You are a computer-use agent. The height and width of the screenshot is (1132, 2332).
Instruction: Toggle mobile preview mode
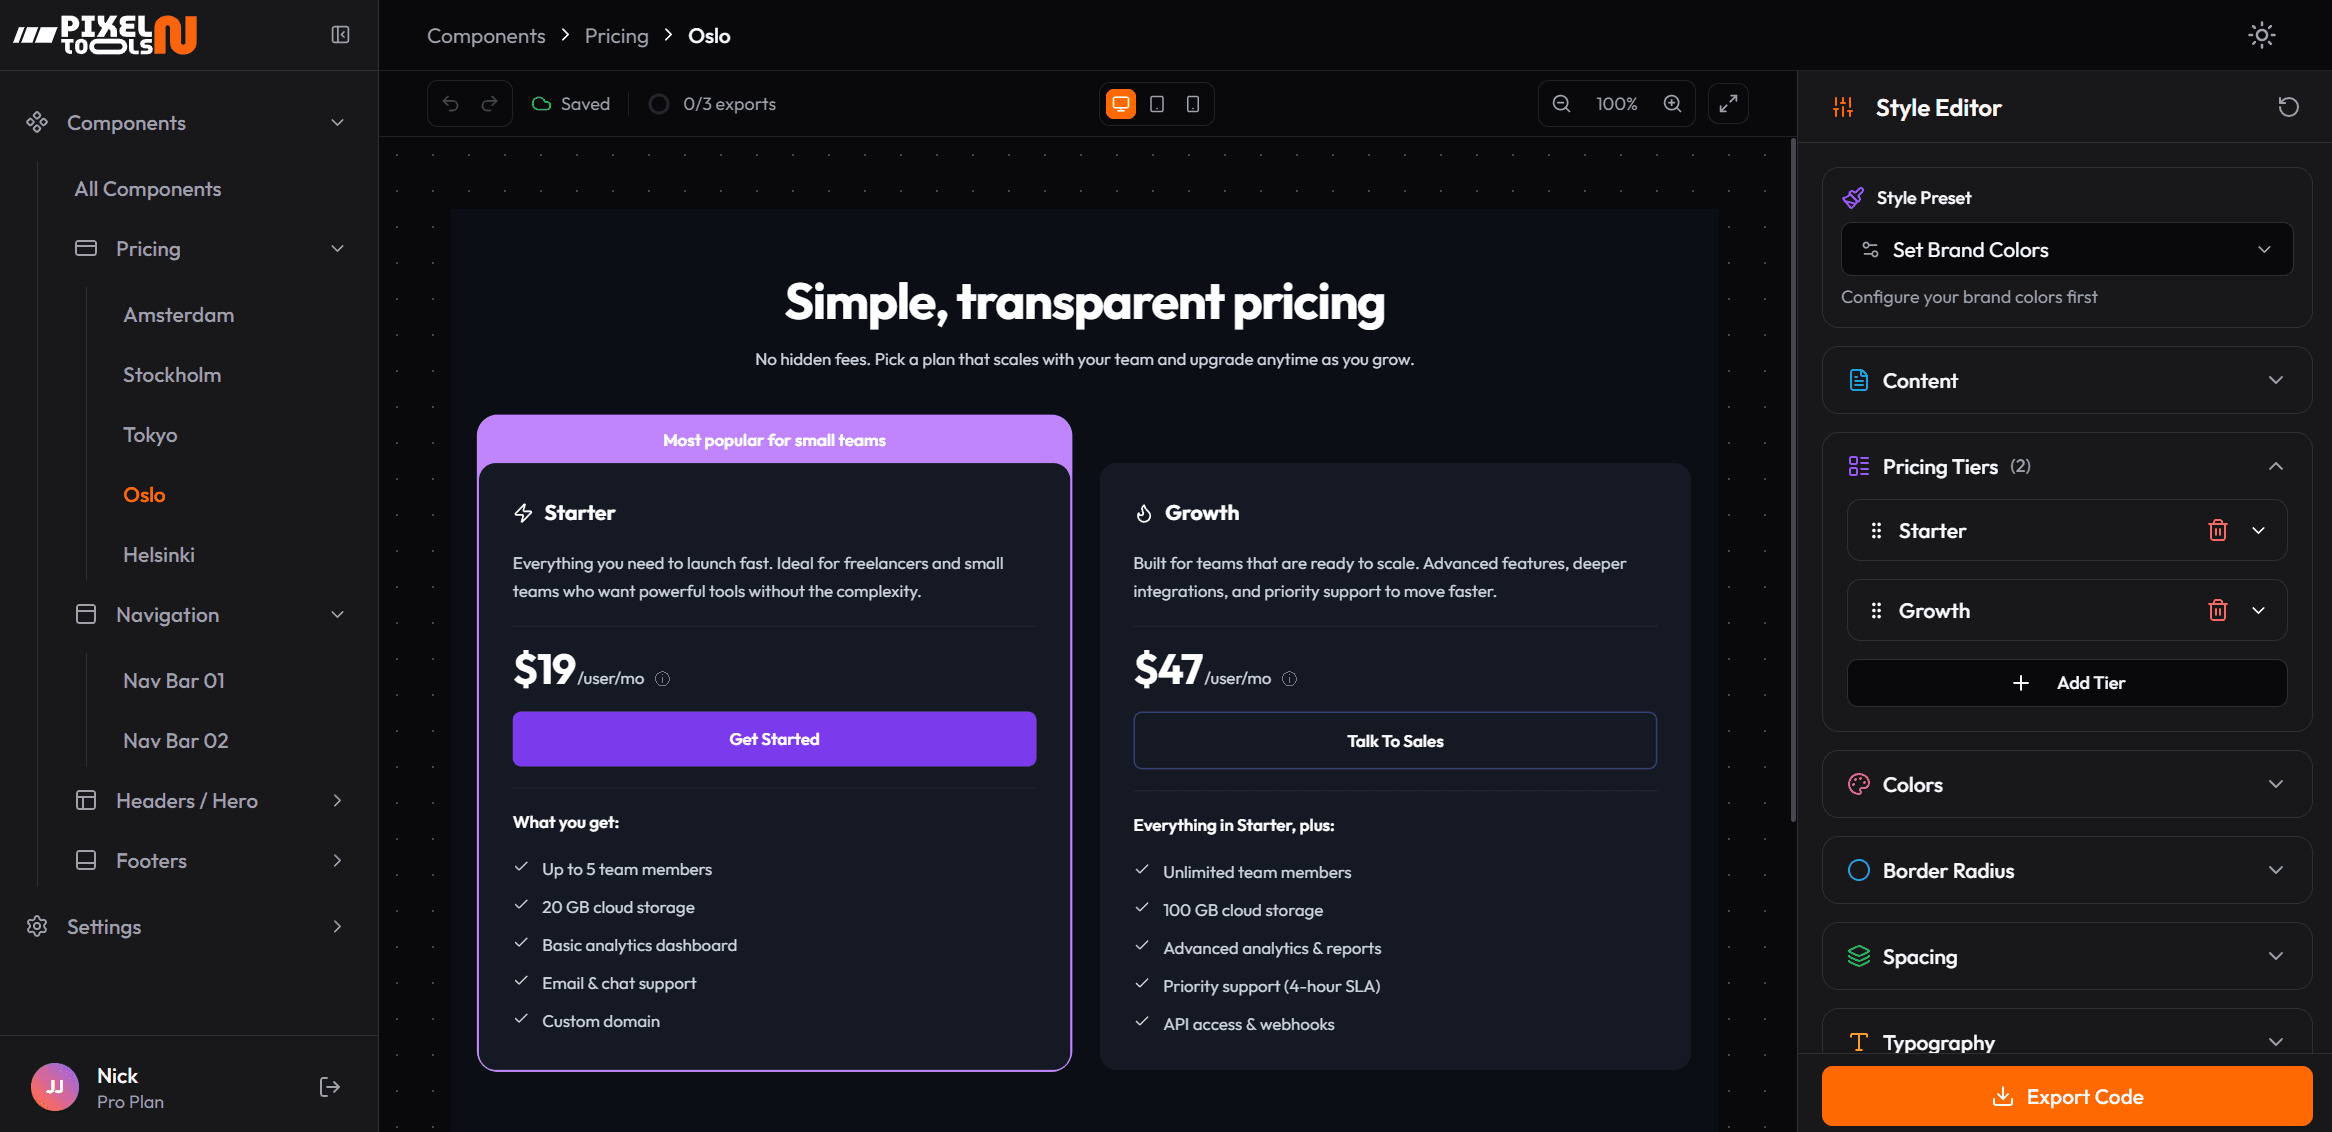(x=1192, y=103)
